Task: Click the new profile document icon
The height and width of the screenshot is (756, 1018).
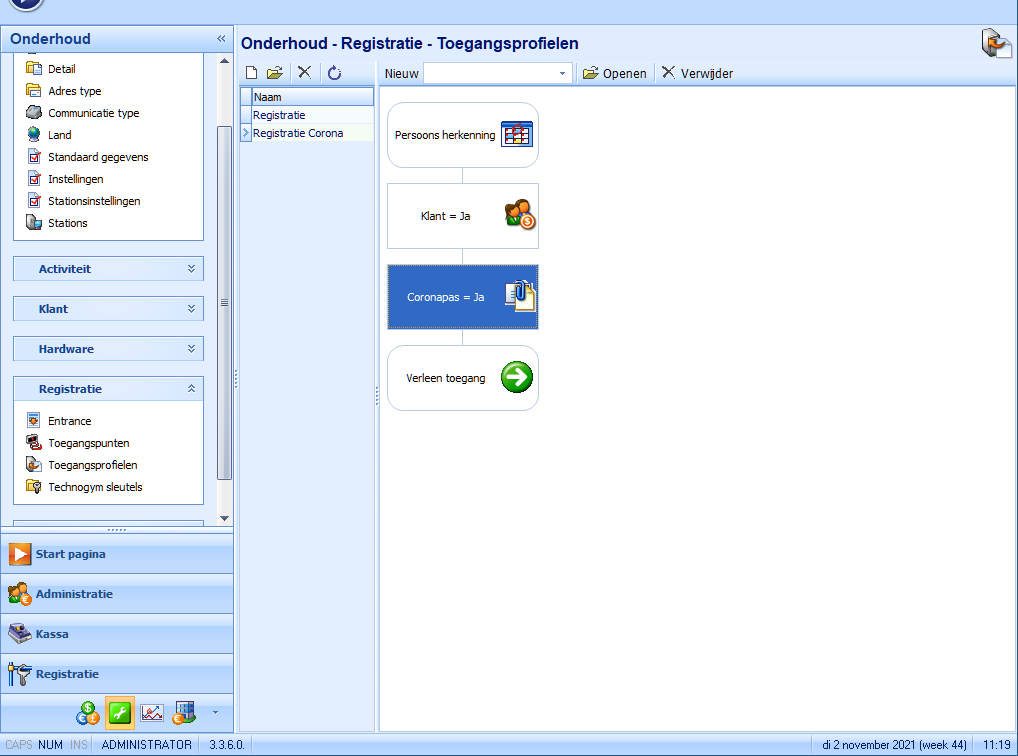Action: point(252,73)
